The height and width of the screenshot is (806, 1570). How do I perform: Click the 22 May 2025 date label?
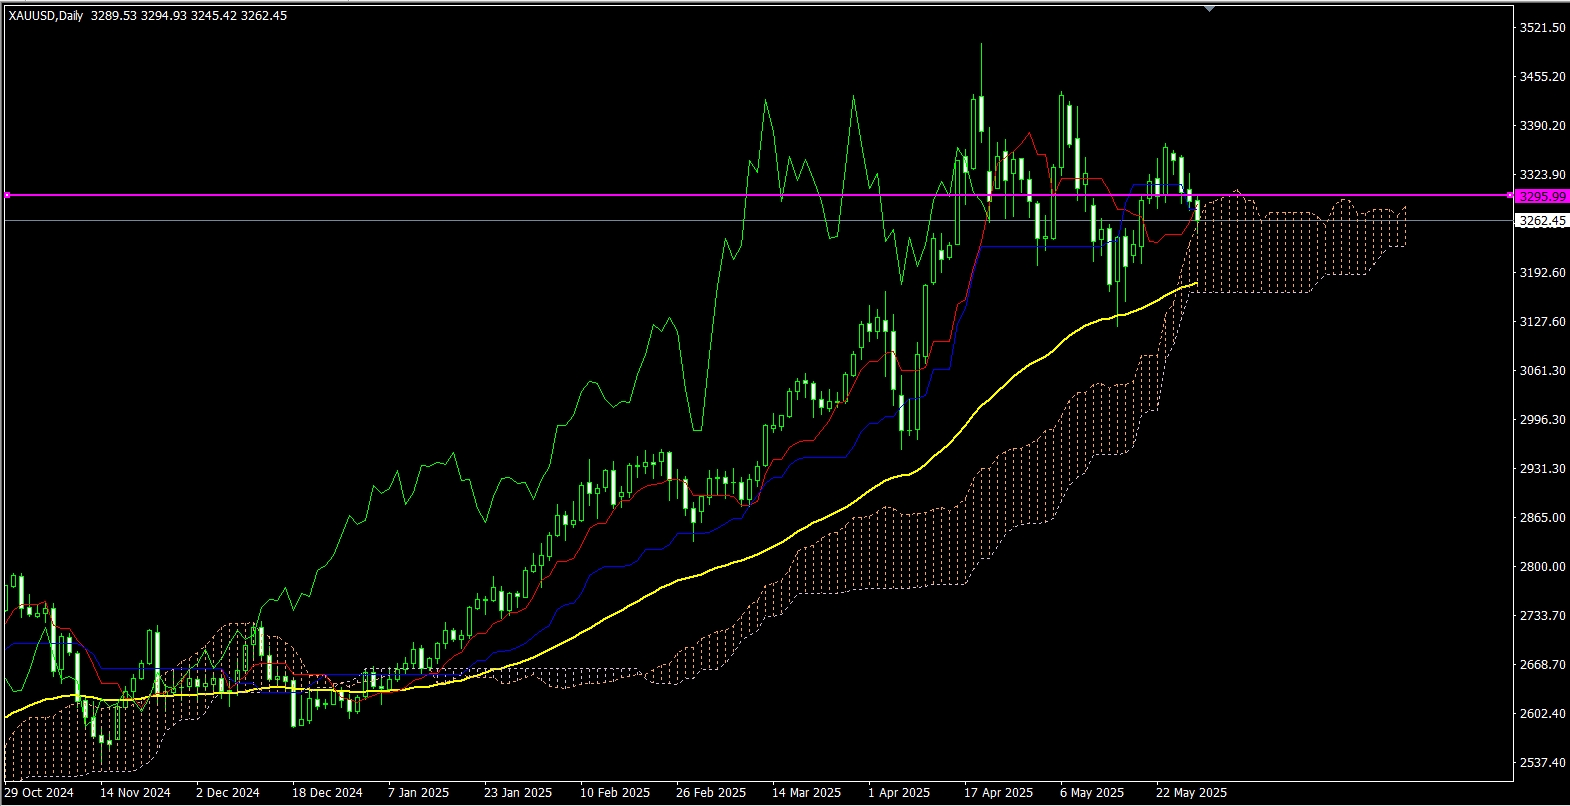point(1191,793)
